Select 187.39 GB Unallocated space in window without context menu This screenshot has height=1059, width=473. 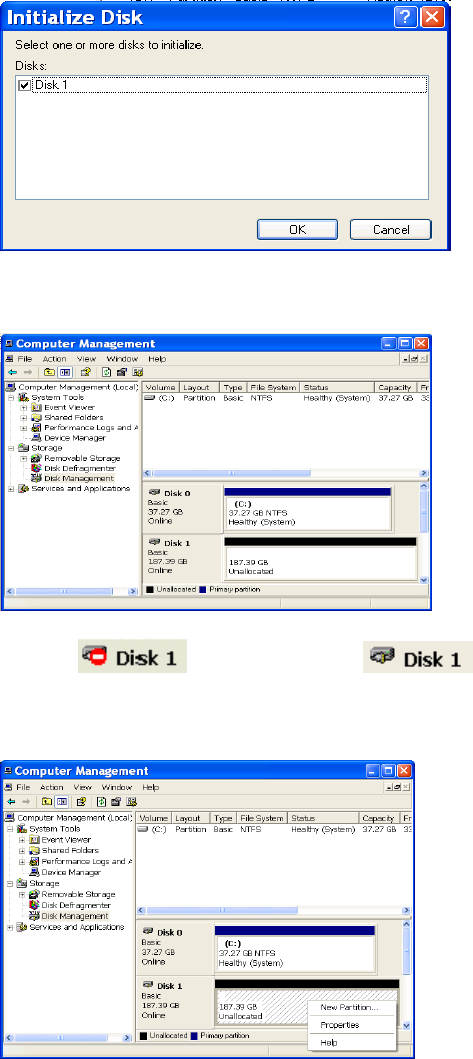click(x=320, y=562)
